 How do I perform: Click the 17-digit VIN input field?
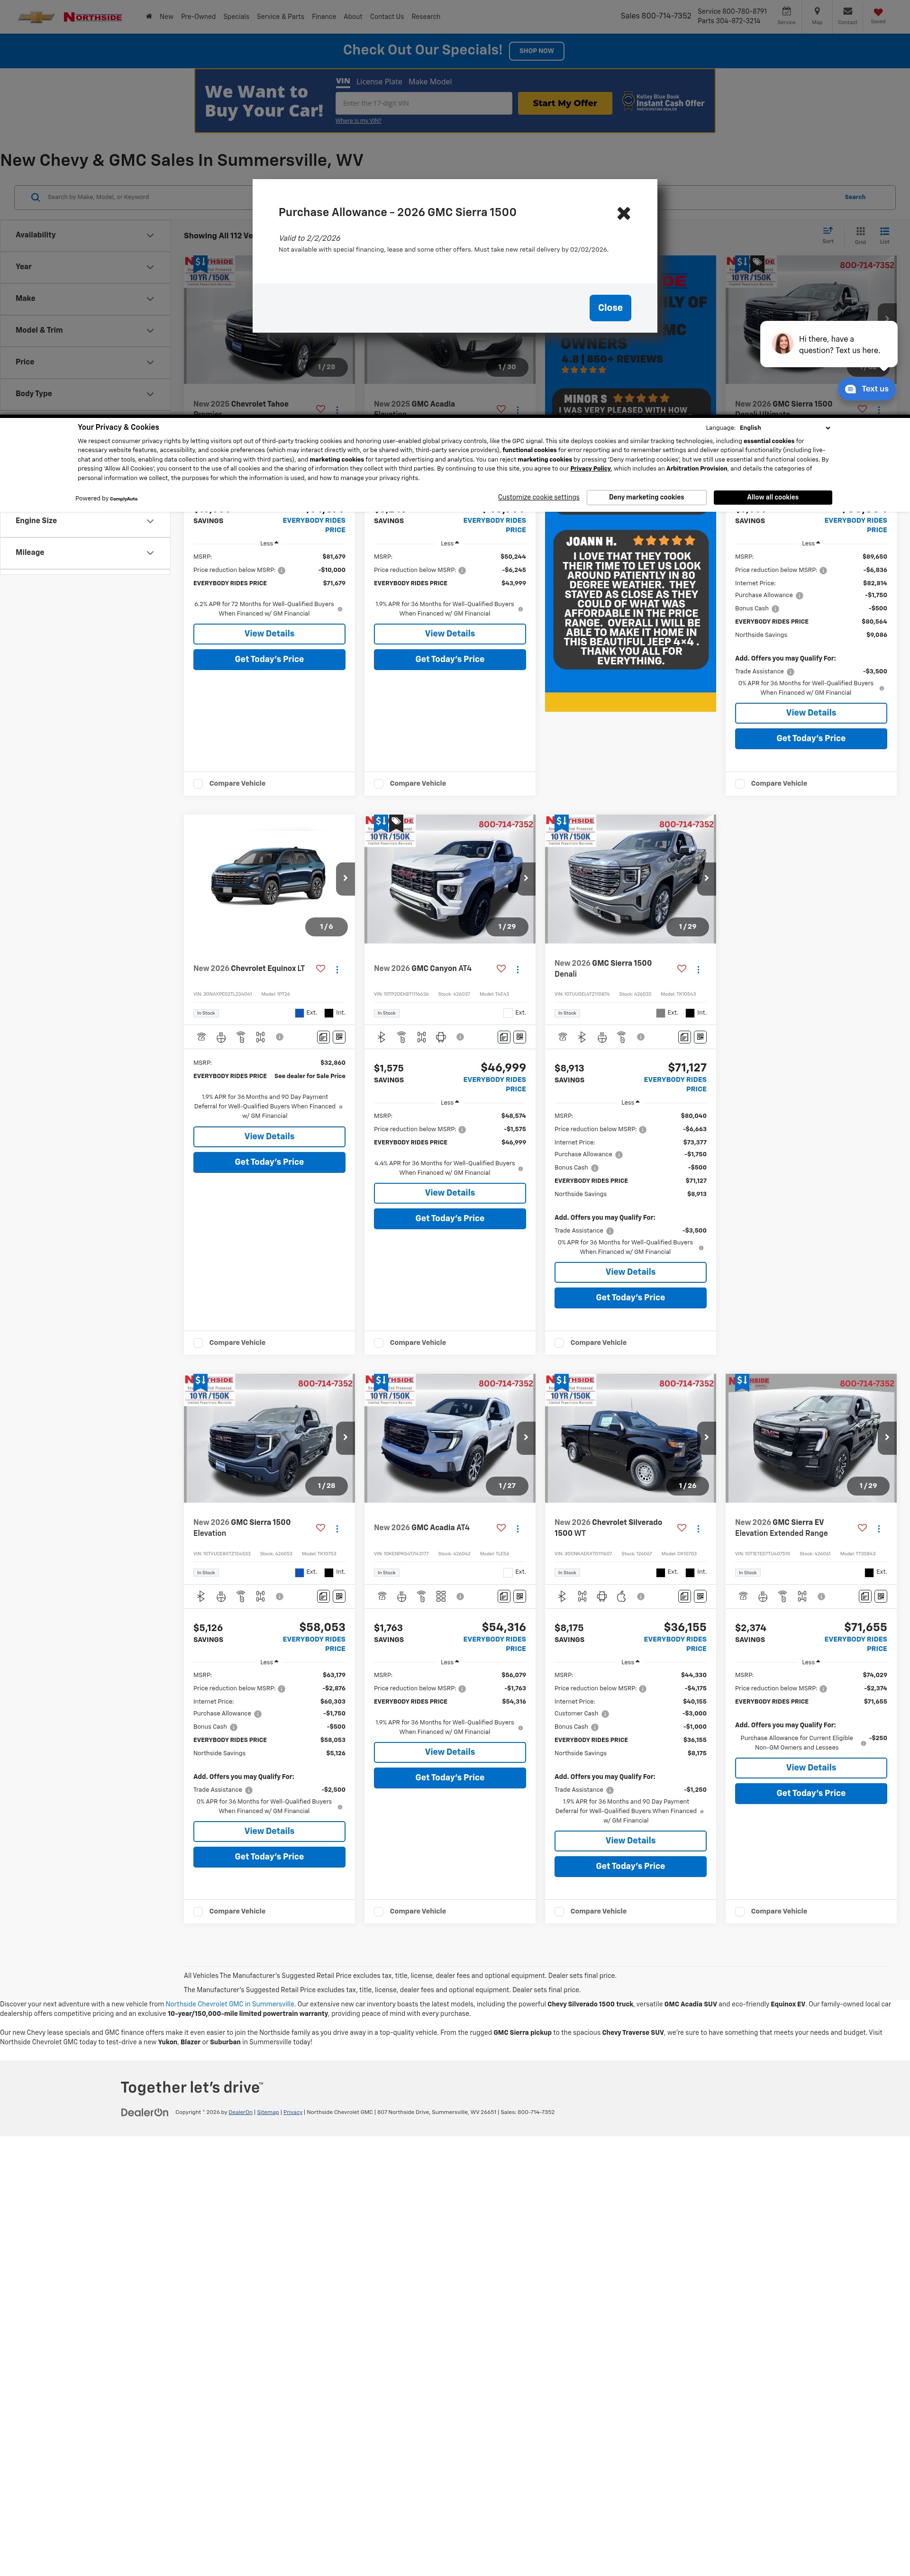424,103
